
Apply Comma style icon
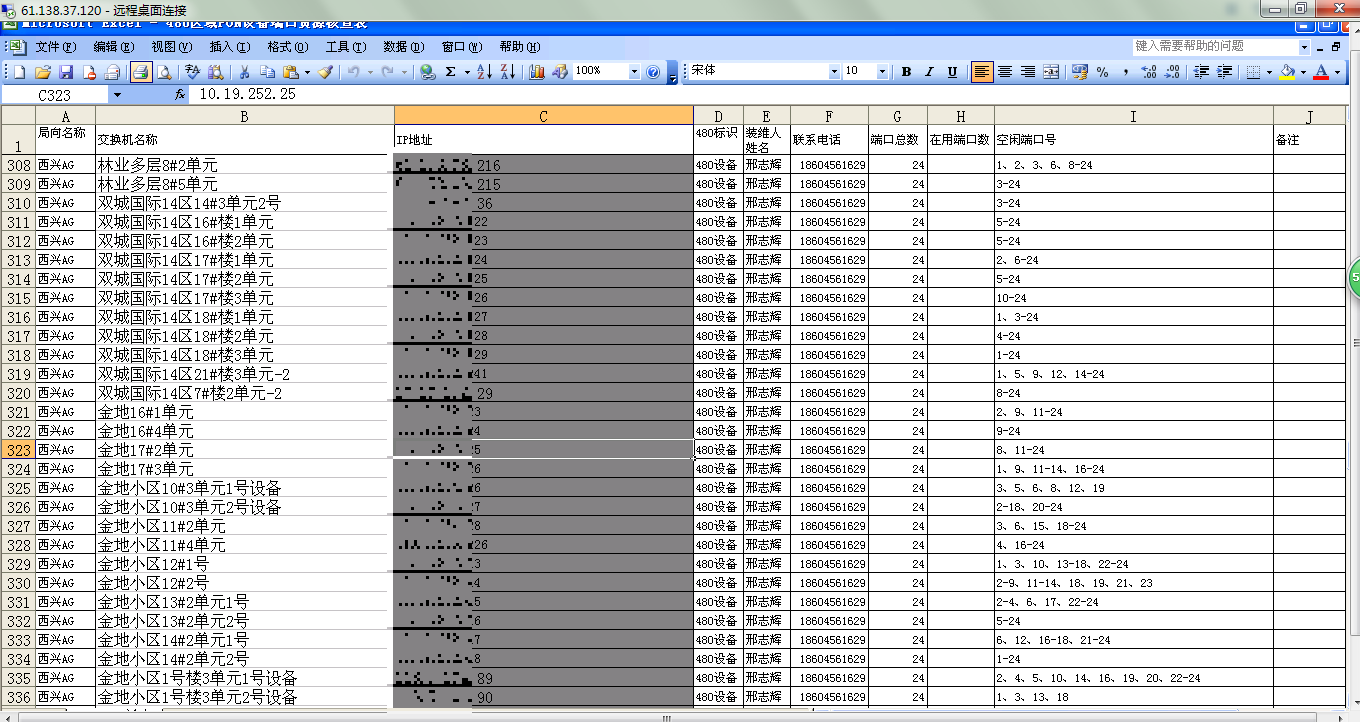(1125, 72)
